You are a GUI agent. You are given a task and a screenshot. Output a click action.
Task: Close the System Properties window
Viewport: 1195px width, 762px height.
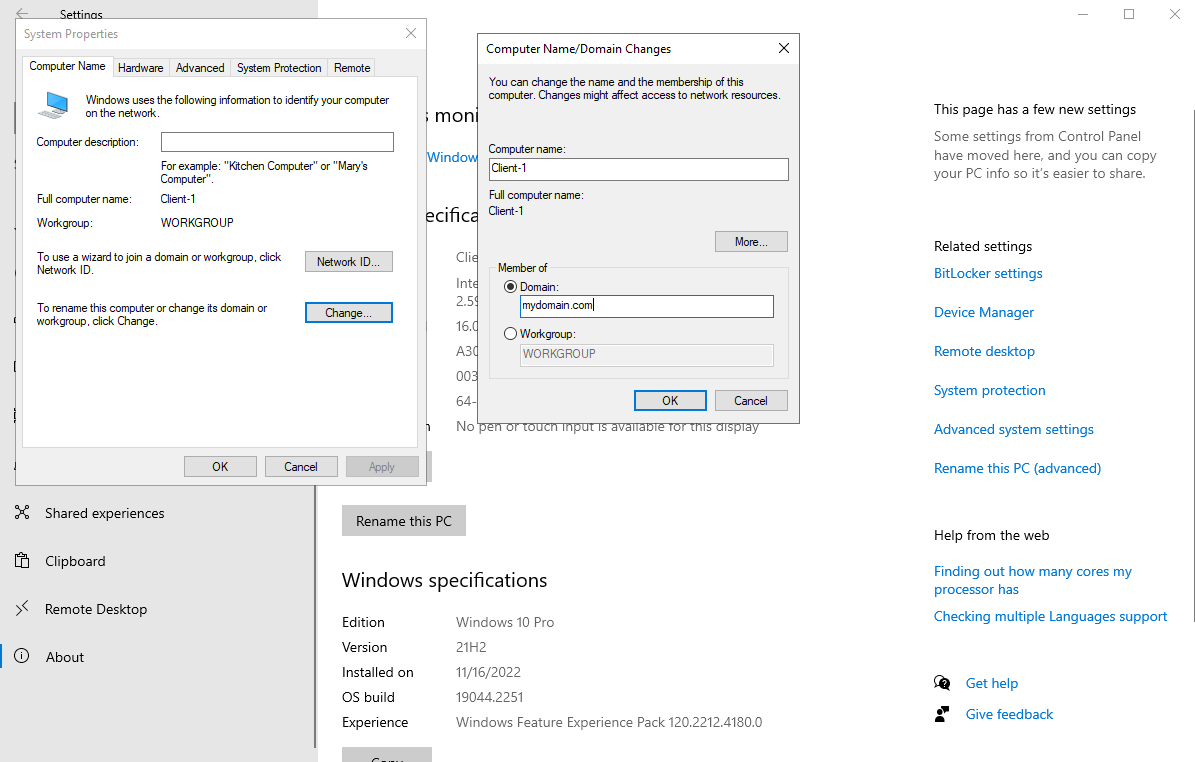(411, 33)
